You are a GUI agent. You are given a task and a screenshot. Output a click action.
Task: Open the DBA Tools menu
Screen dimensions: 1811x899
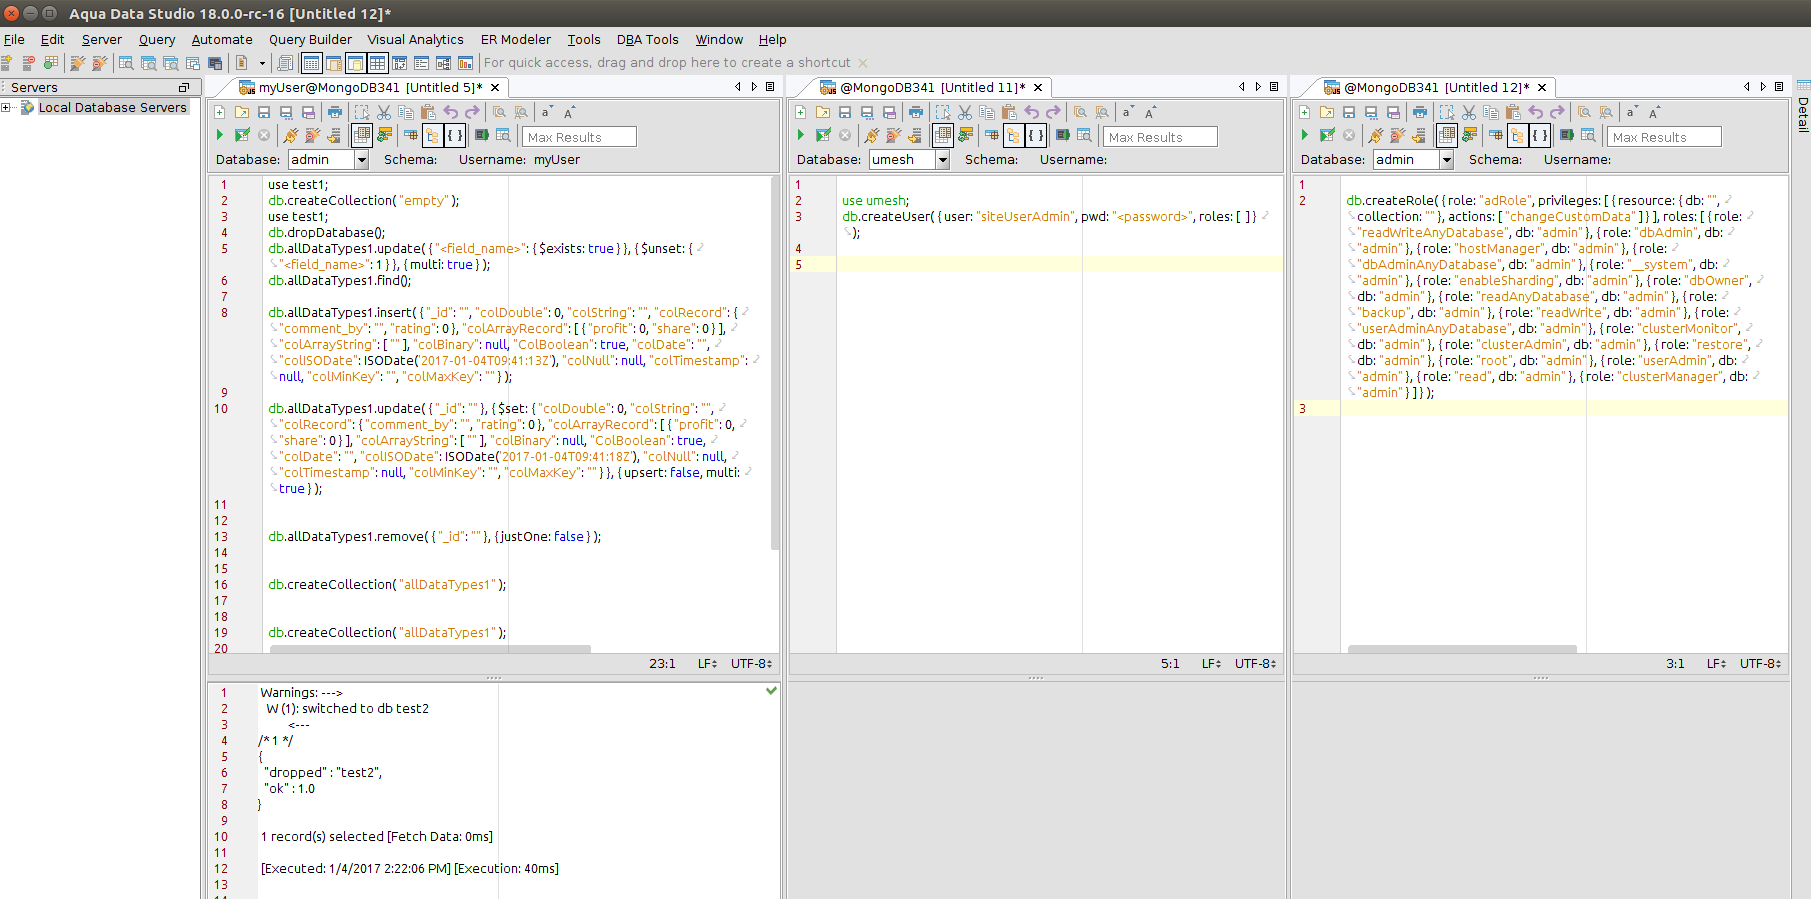pos(647,40)
